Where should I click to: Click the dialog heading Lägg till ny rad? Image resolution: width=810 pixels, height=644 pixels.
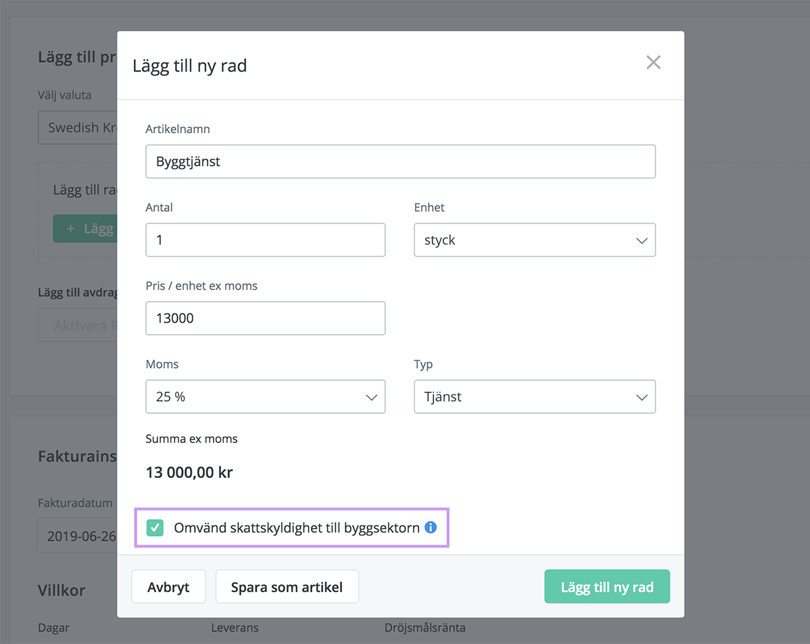pyautogui.click(x=190, y=66)
